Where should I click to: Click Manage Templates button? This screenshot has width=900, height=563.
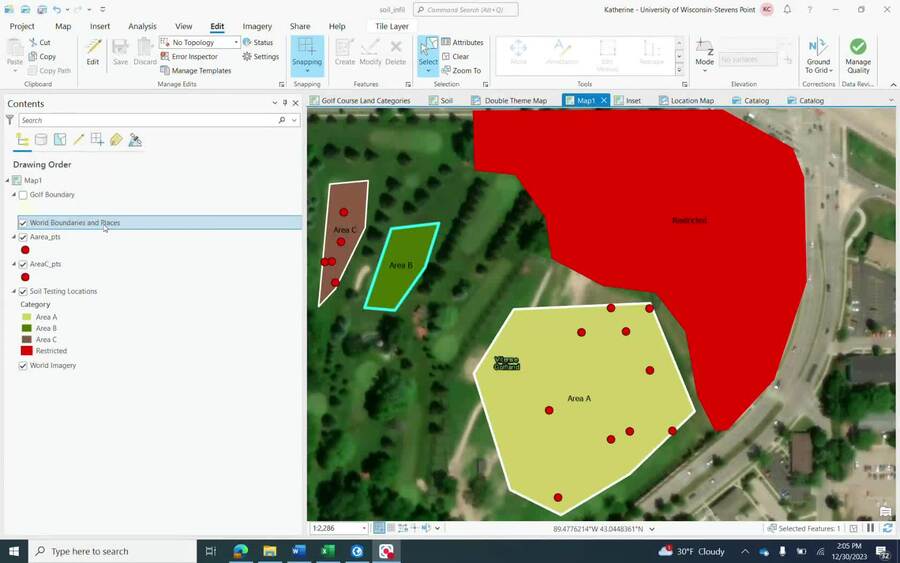pos(201,71)
